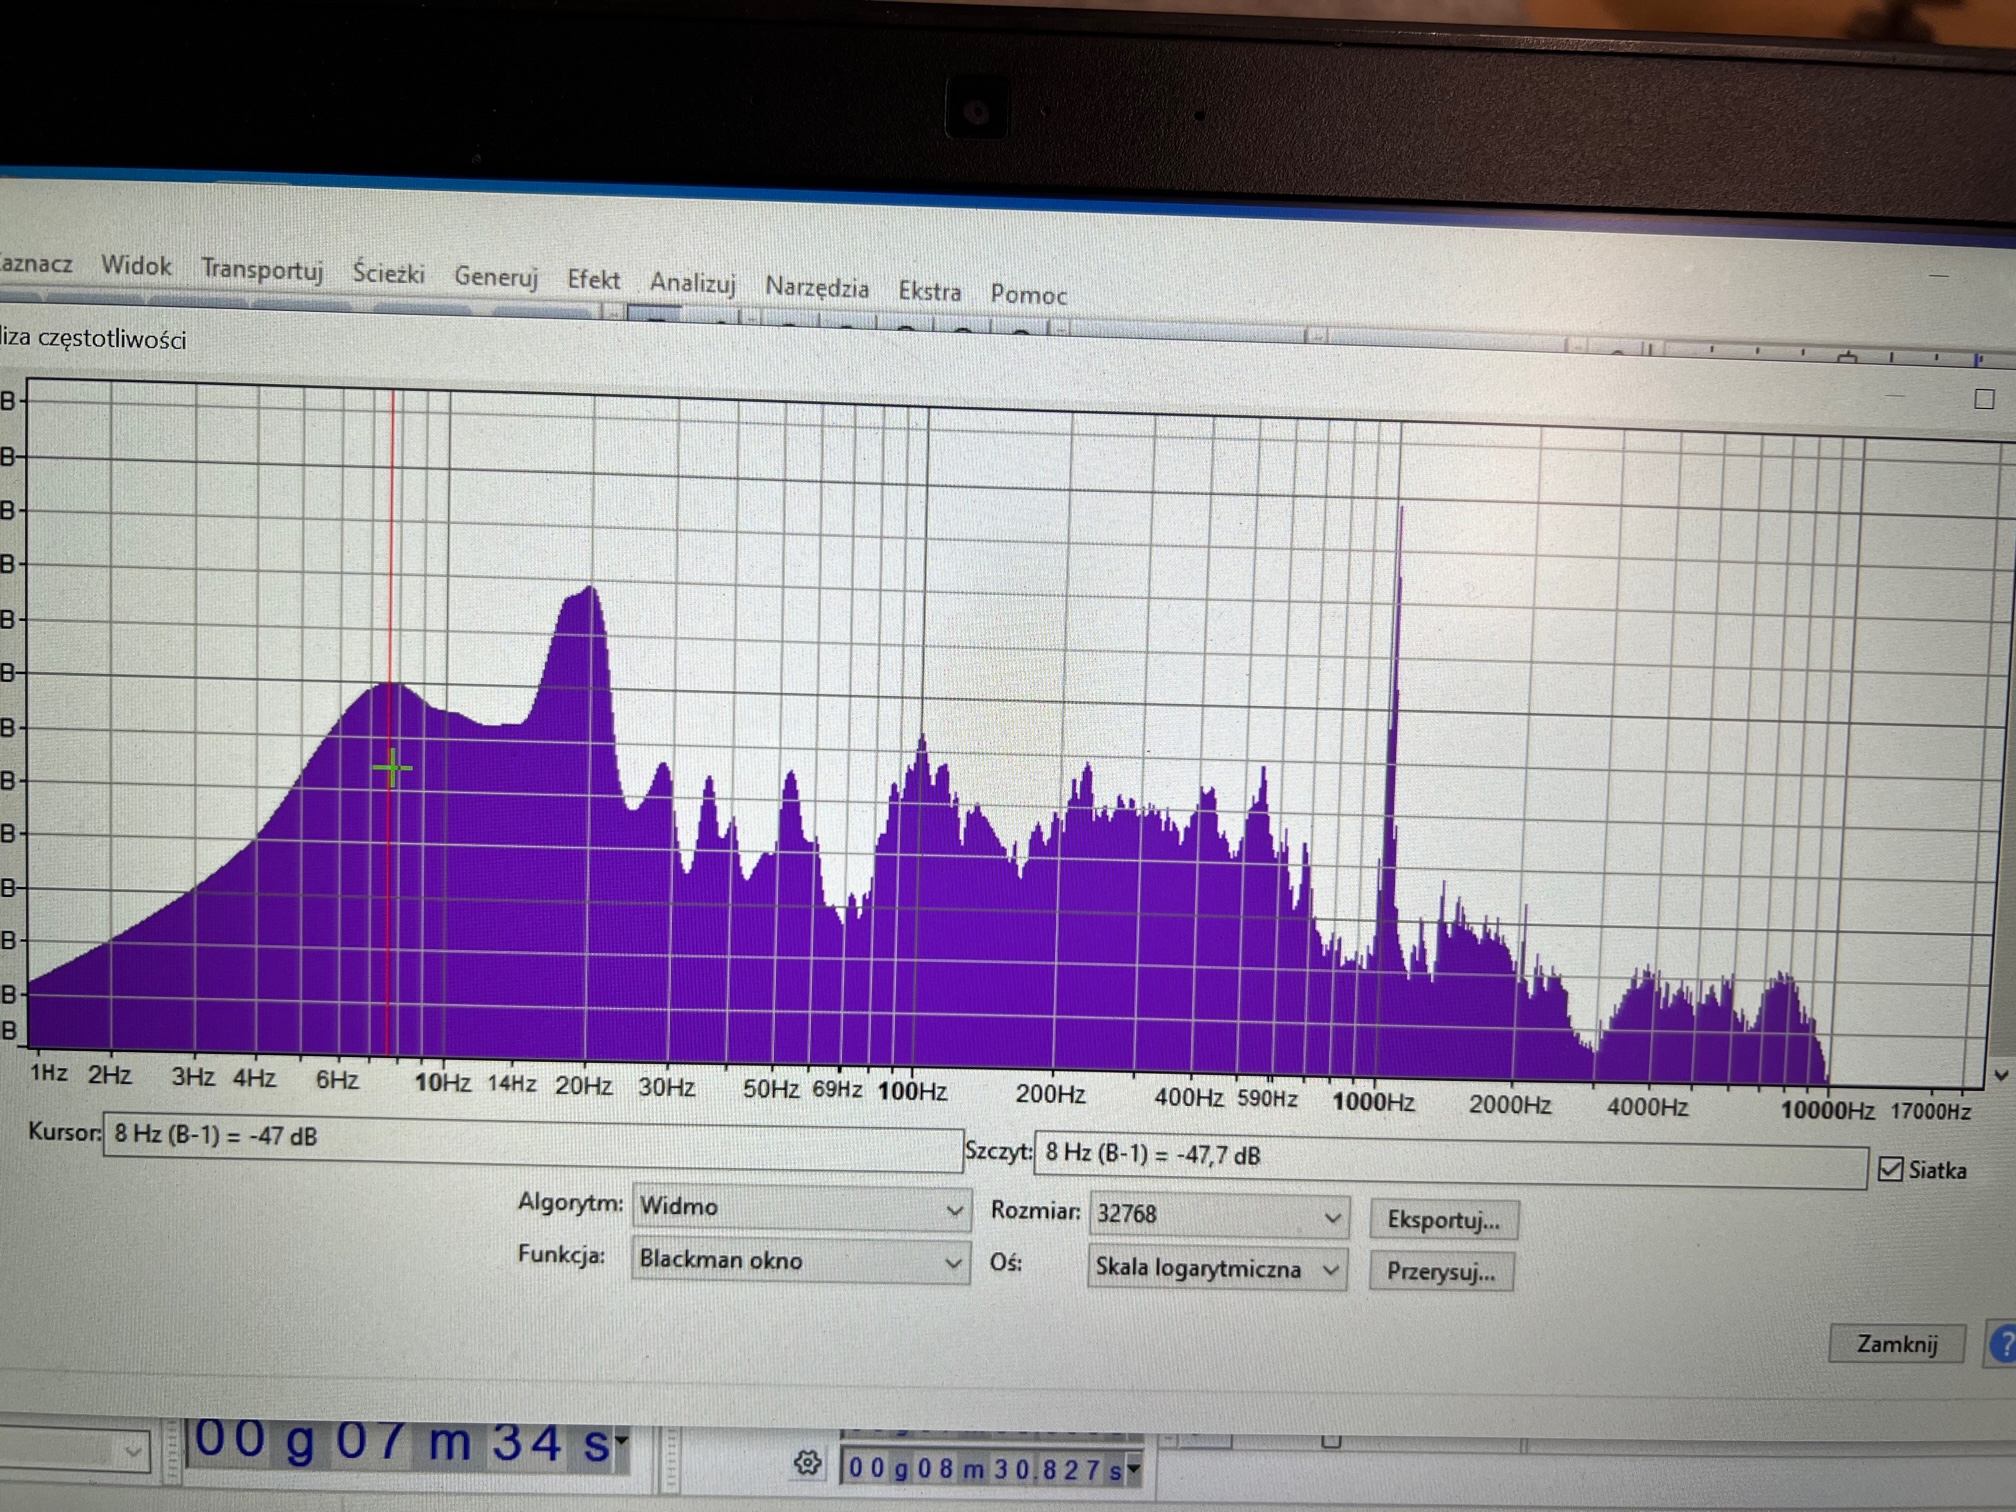Click the gear settings icon near selection time
2016x1512 pixels.
pos(807,1463)
